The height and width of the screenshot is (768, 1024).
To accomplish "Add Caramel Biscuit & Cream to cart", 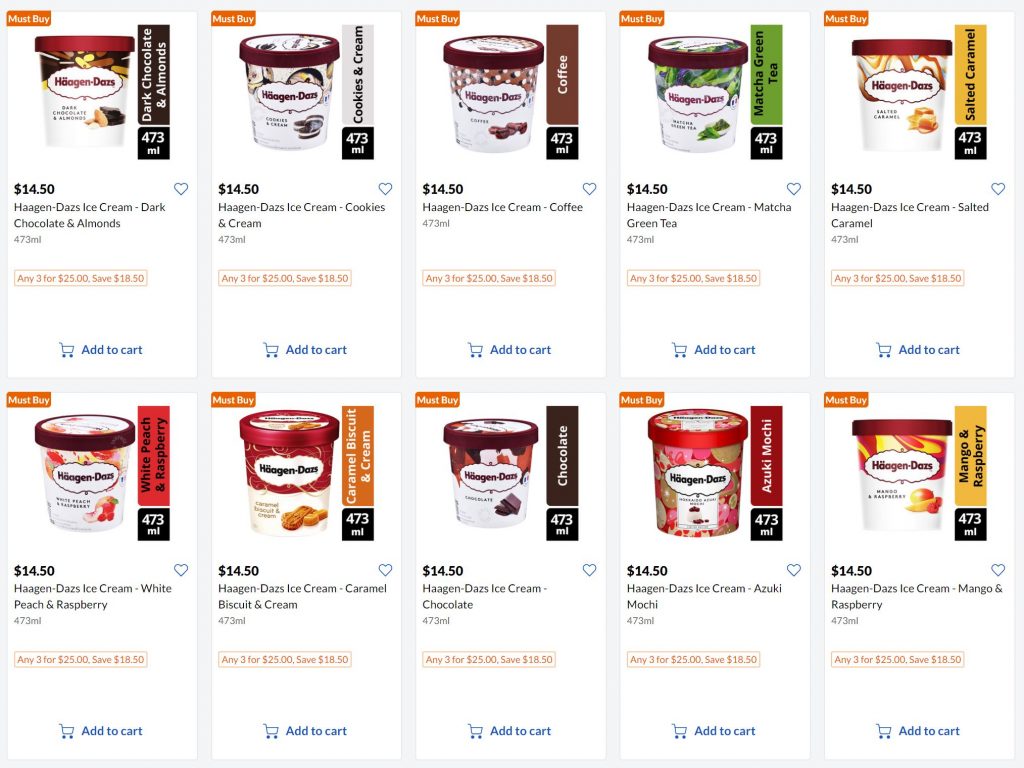I will point(305,731).
